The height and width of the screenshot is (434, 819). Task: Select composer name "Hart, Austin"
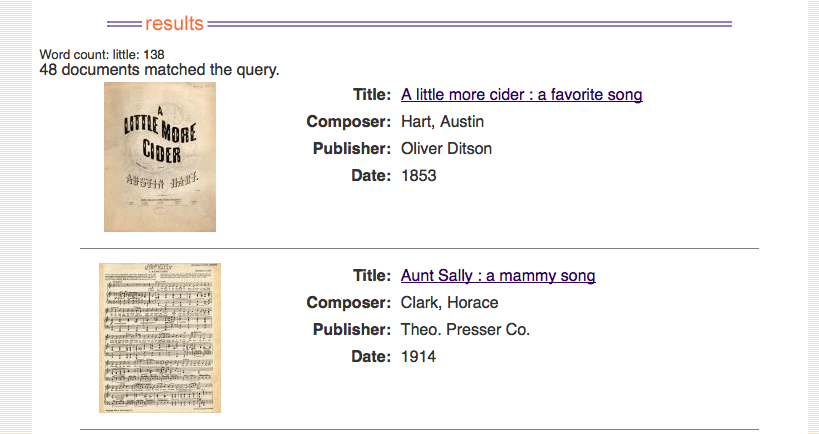(442, 122)
